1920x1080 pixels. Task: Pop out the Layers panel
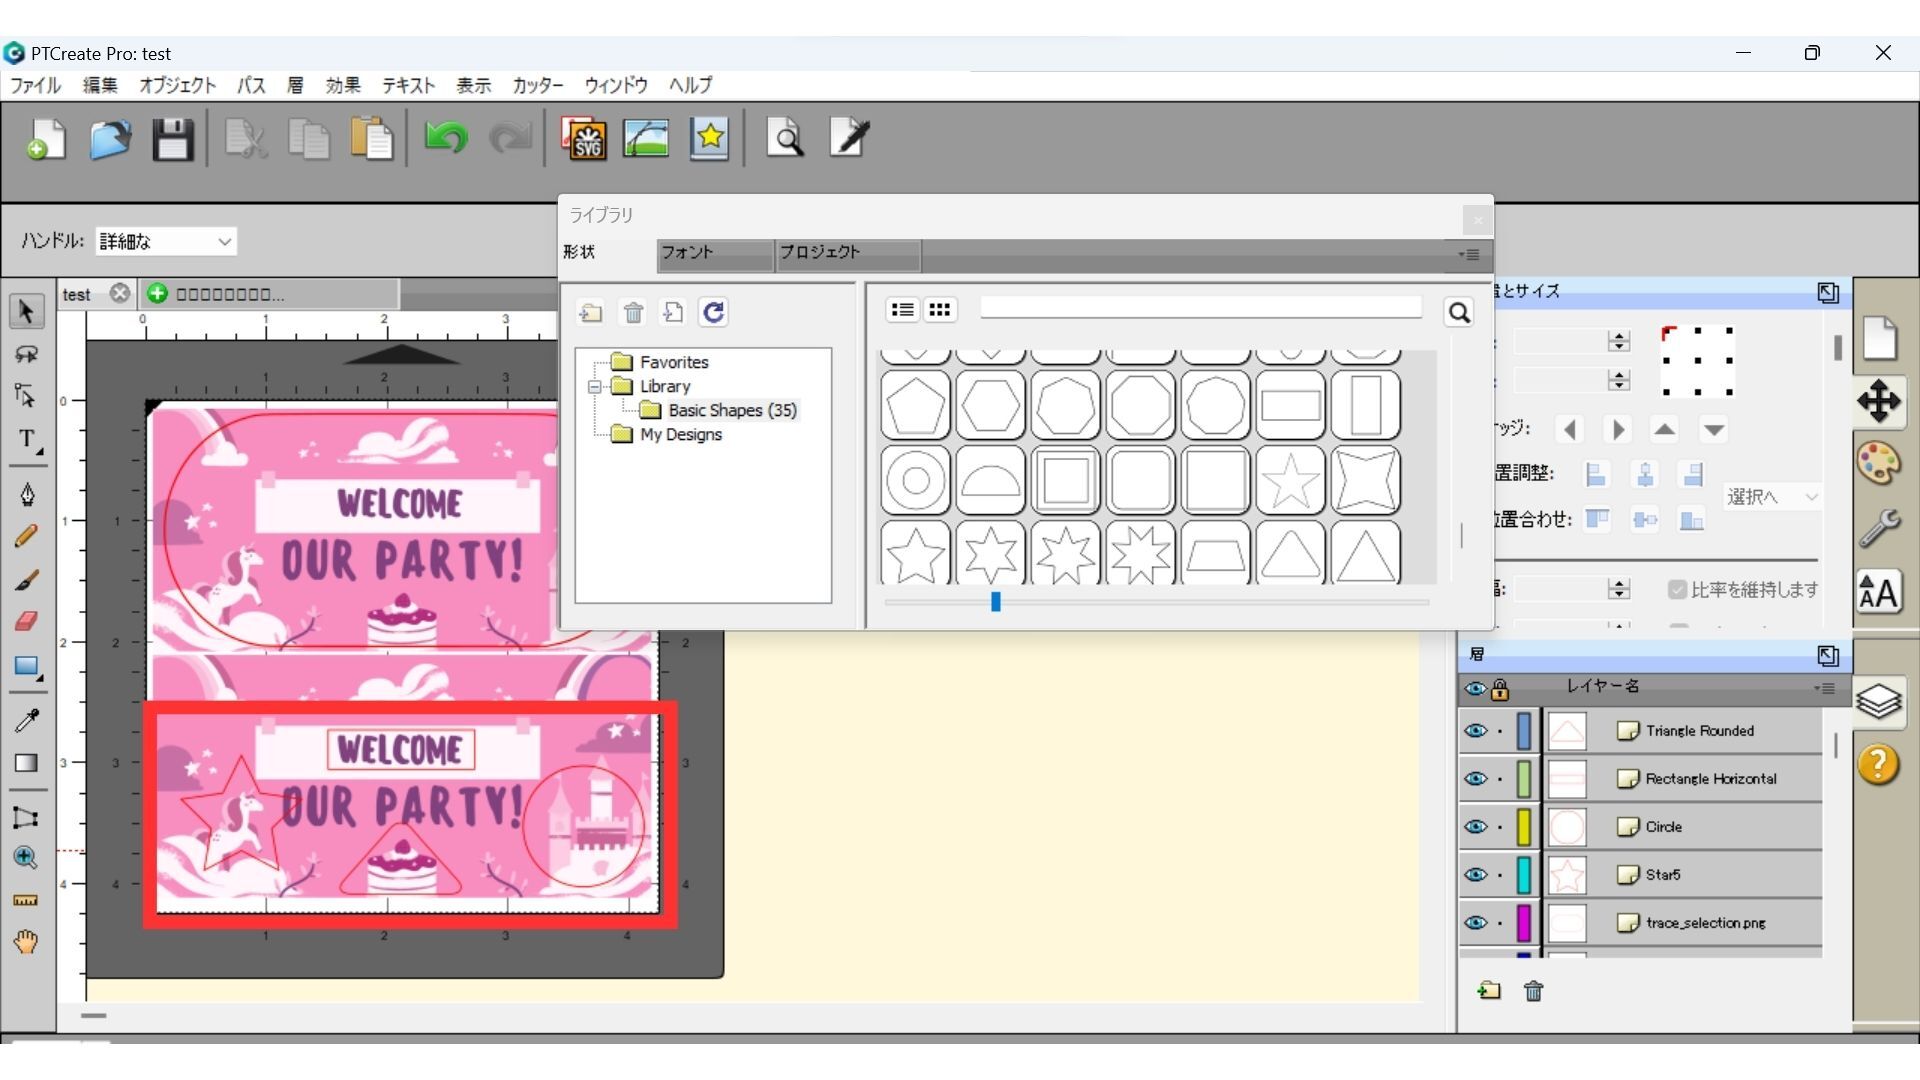1828,656
